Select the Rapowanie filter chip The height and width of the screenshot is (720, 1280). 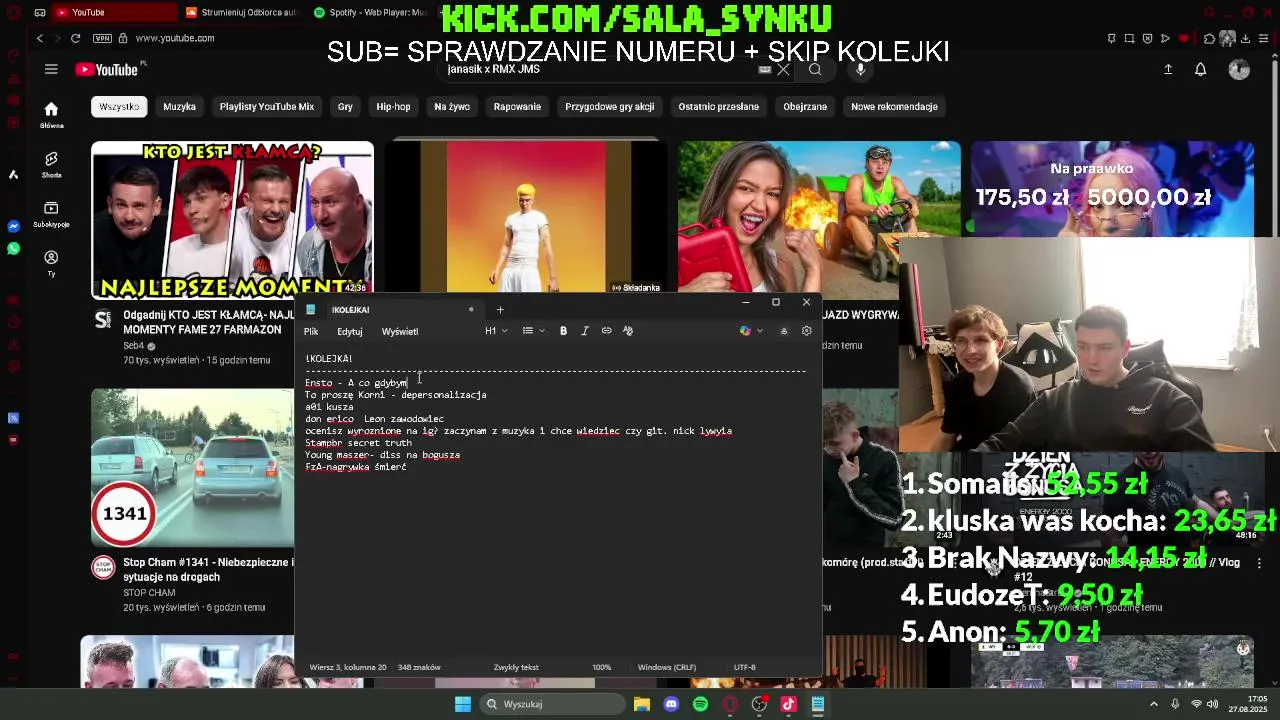click(517, 106)
